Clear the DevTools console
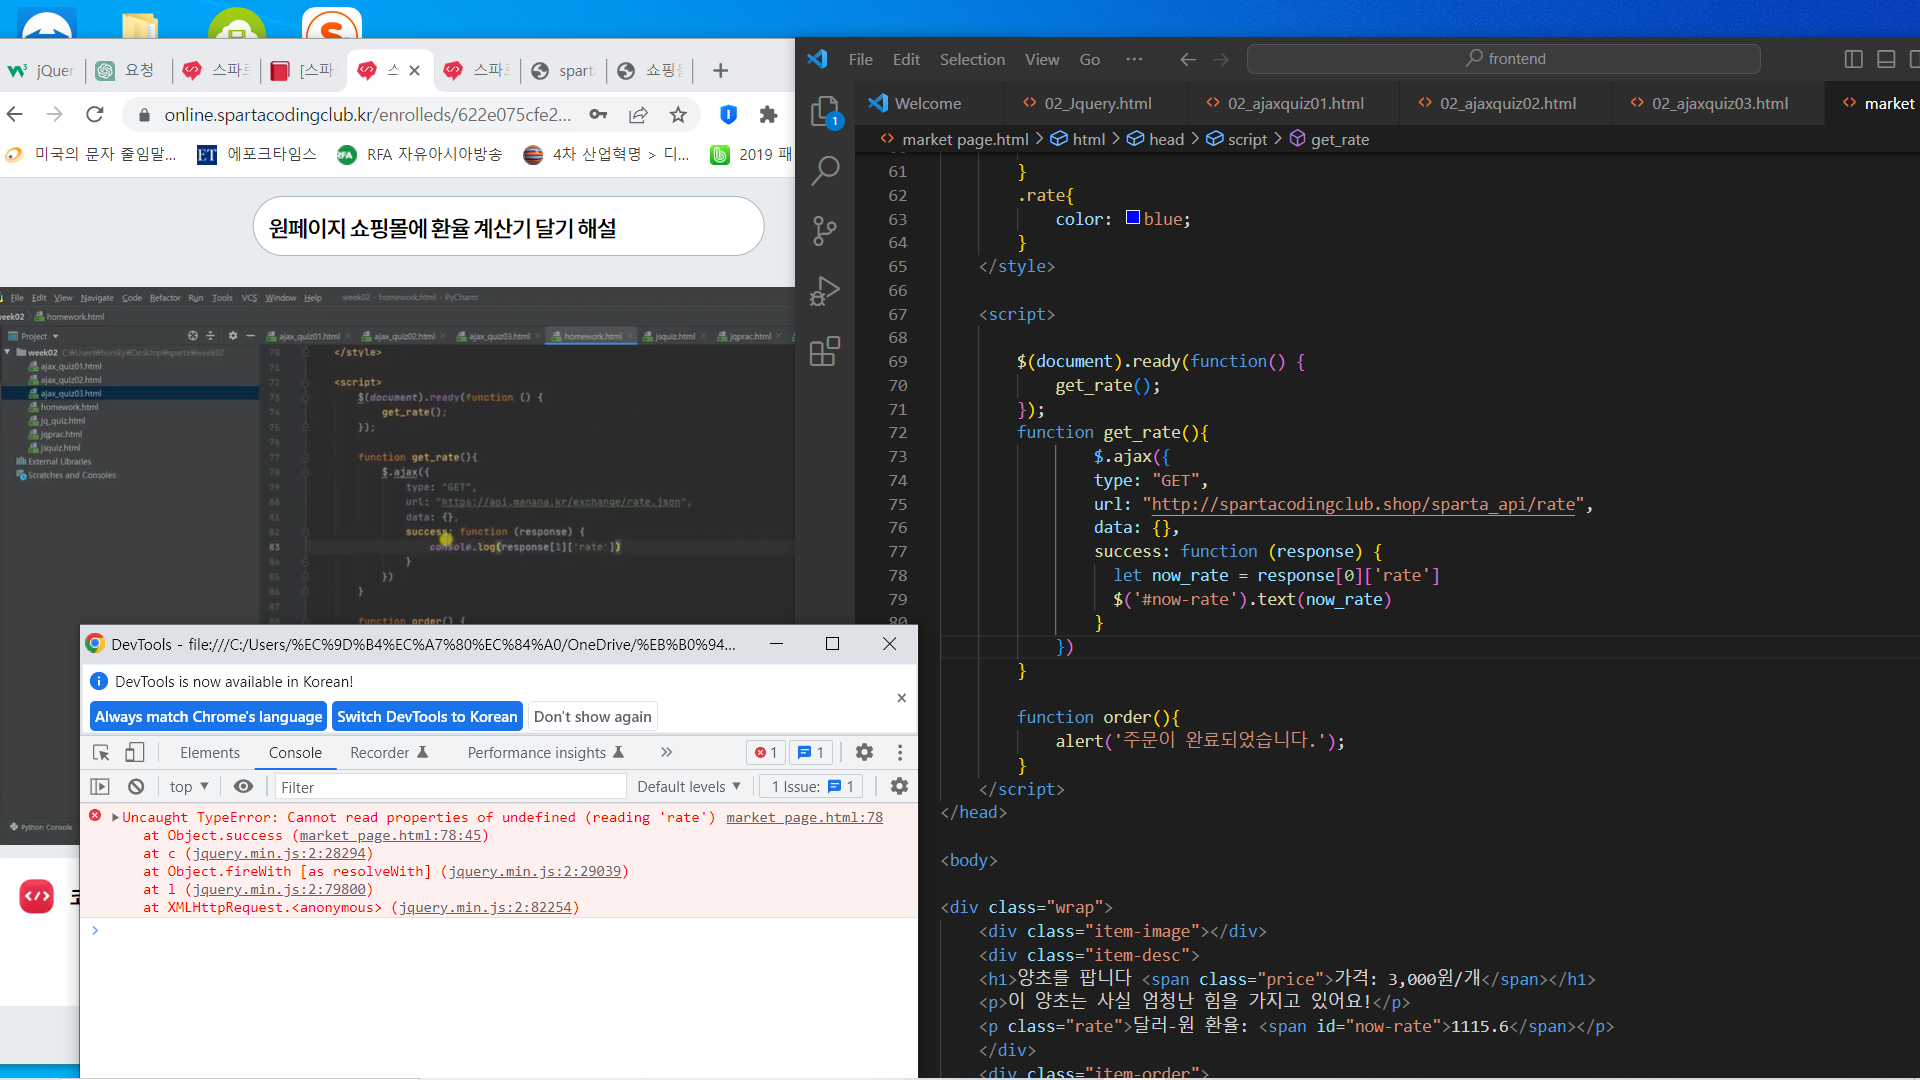1920x1080 pixels. coord(136,787)
